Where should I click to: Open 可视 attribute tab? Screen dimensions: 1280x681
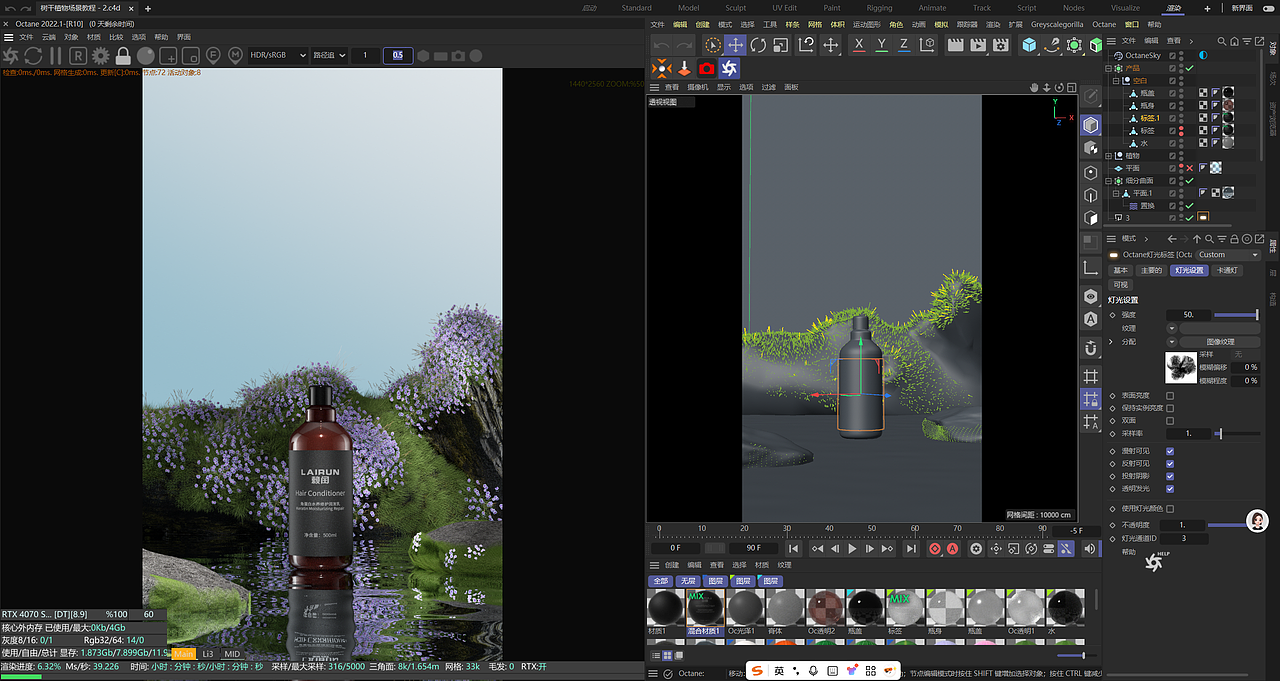coord(1120,284)
